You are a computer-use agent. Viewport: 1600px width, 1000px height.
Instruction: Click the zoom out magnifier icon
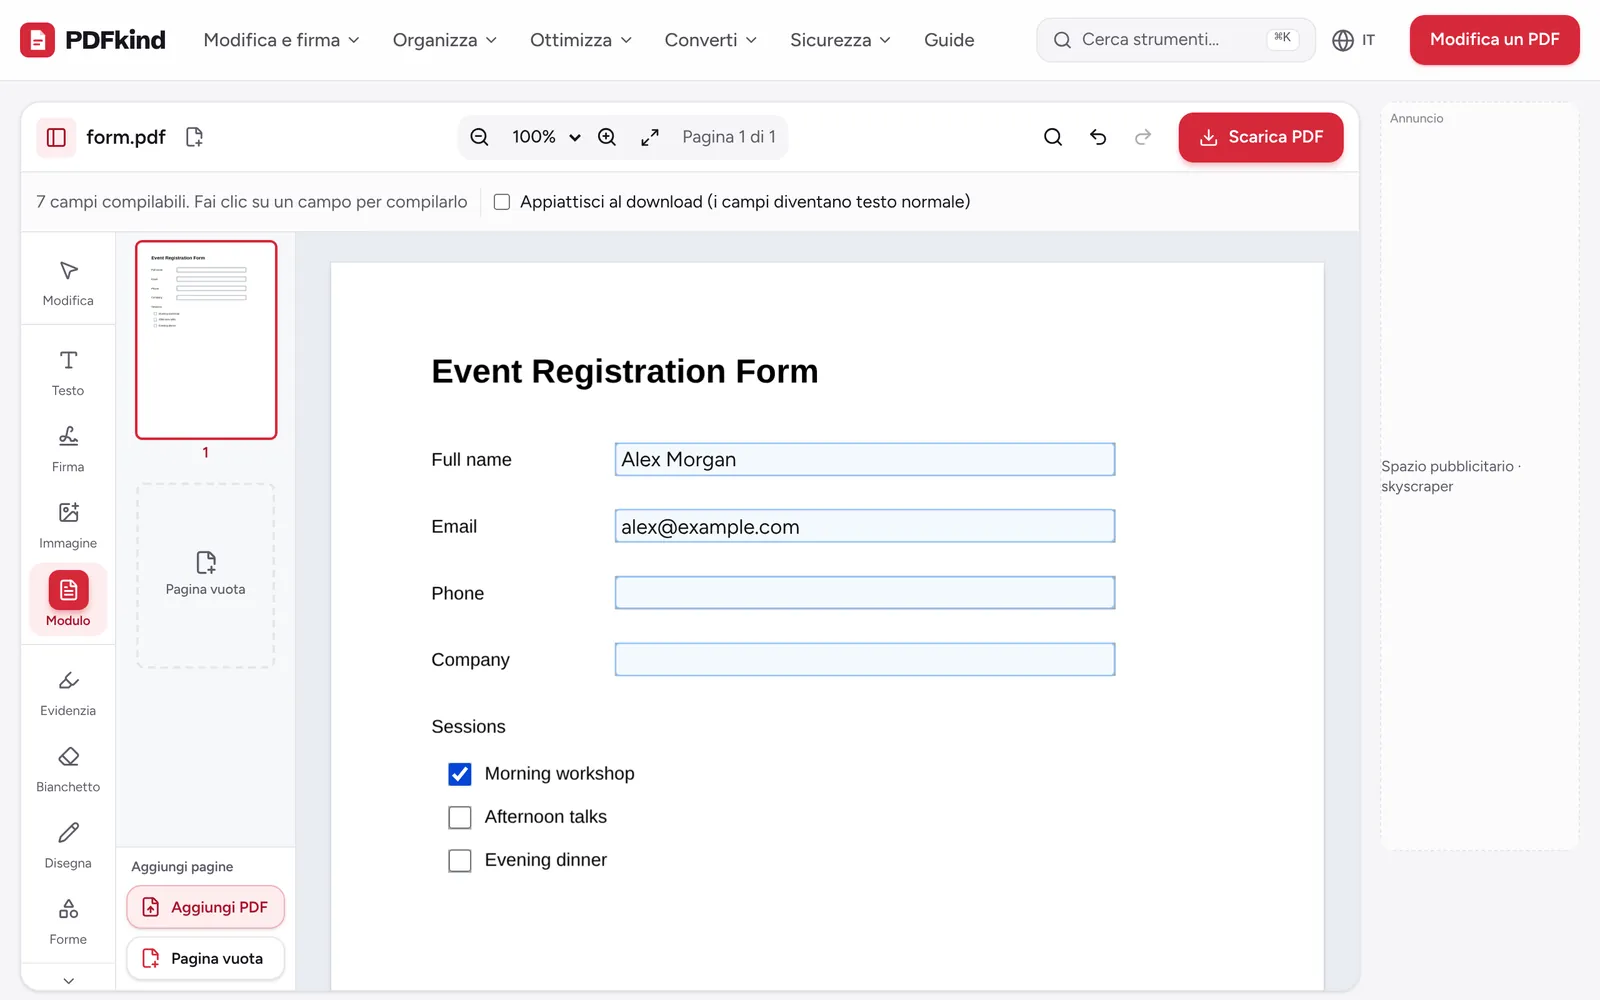(x=480, y=137)
